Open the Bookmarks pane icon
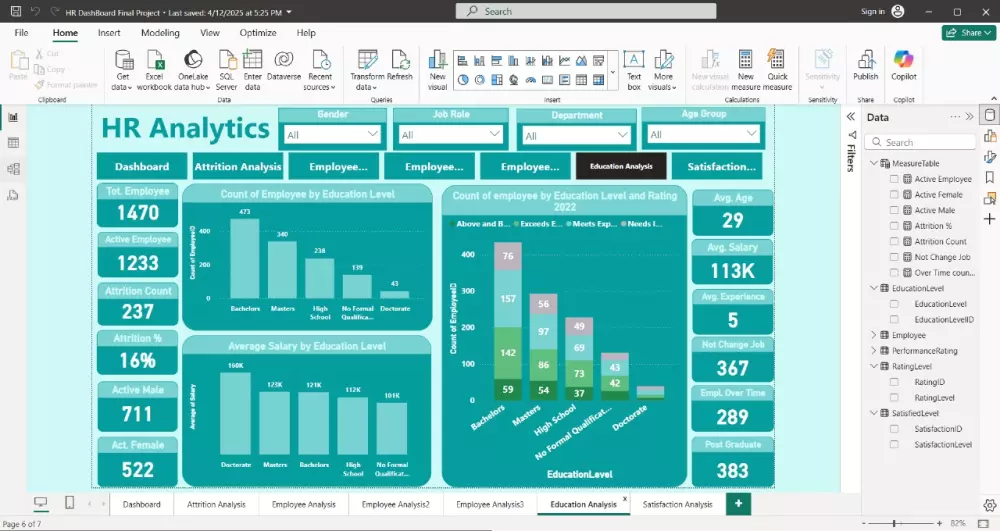 [x=990, y=177]
